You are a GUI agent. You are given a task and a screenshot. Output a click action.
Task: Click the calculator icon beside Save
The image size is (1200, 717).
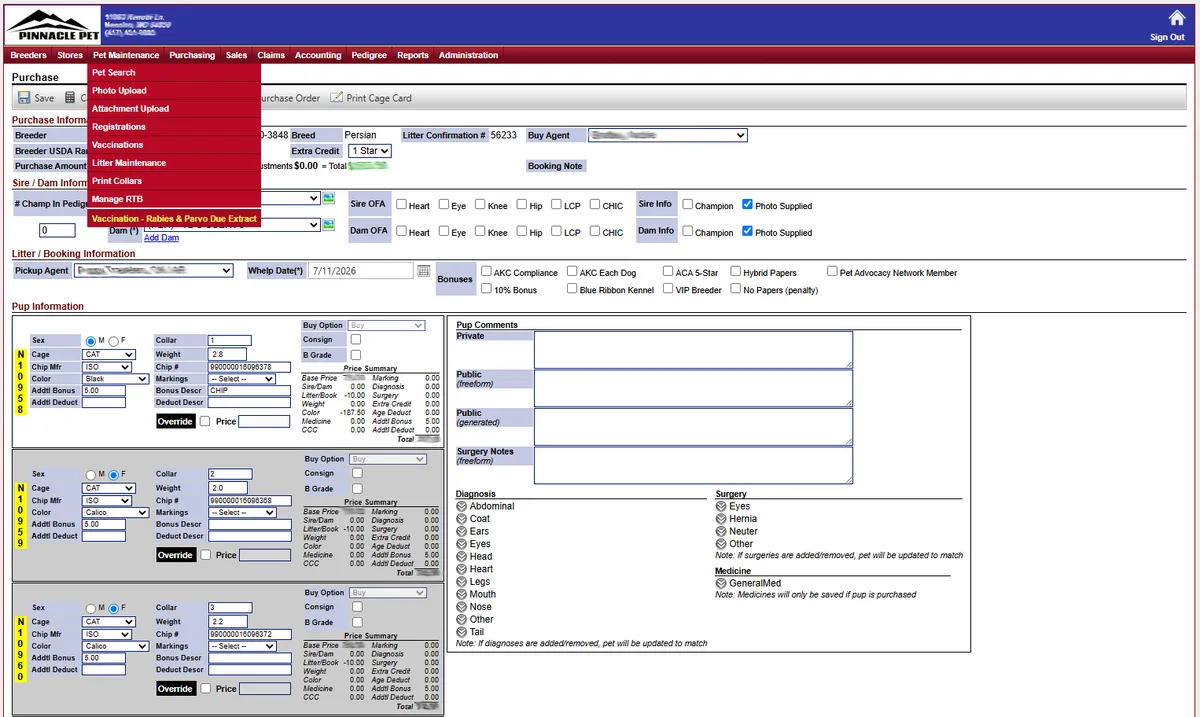(70, 98)
